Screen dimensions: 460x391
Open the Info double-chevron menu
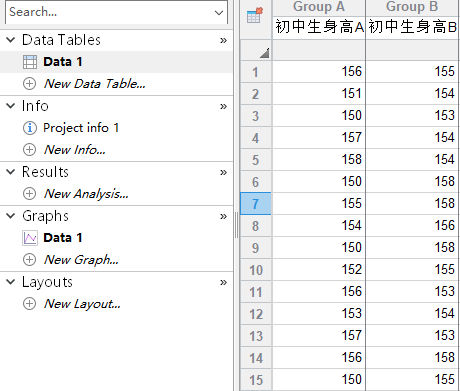point(223,107)
